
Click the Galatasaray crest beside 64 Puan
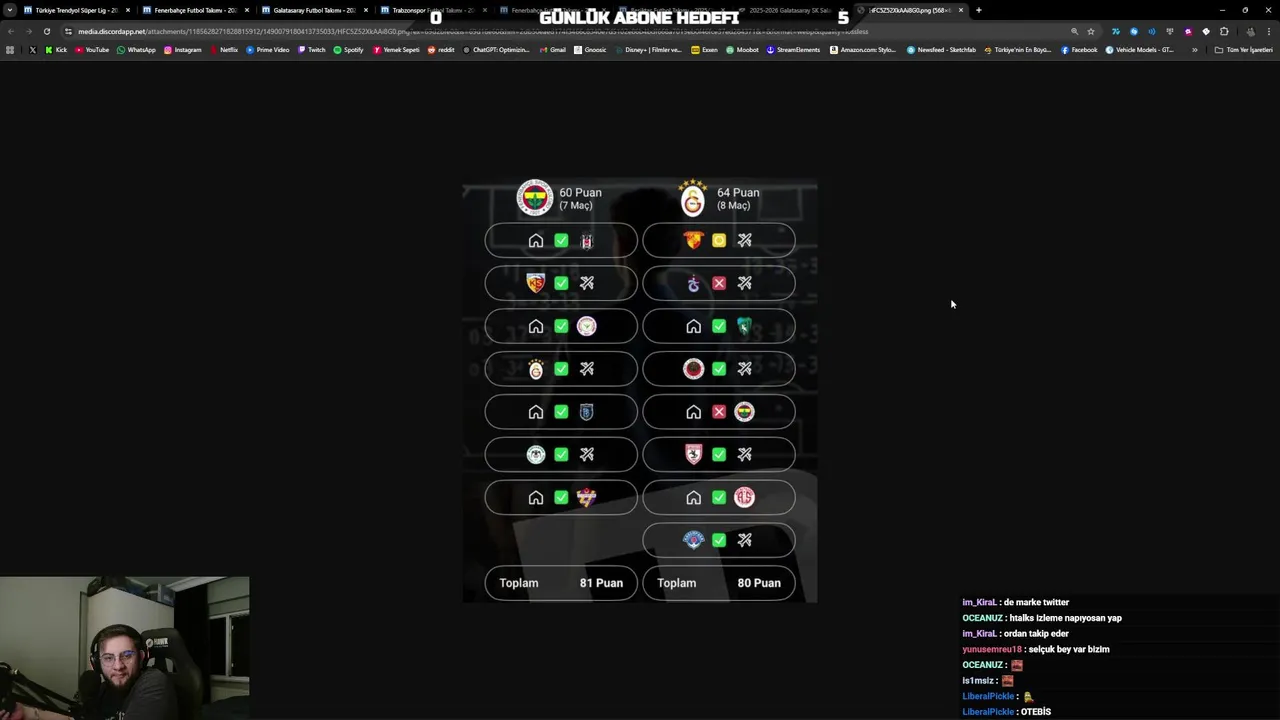[x=692, y=198]
